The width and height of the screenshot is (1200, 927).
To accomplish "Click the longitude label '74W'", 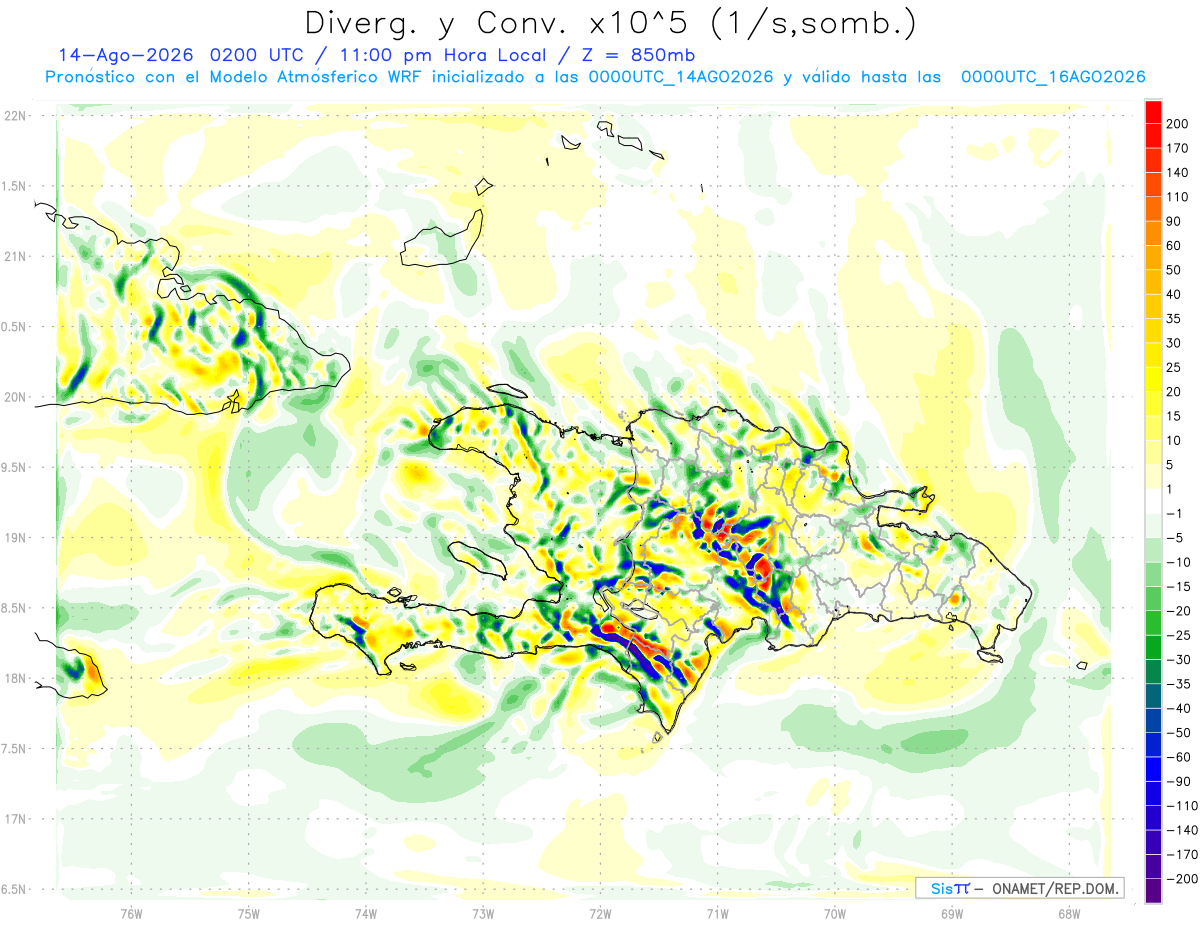I will coord(365,914).
